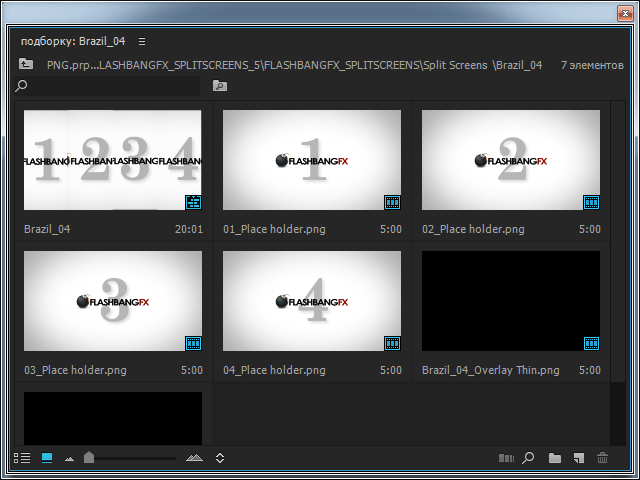Click the Brazil_04 name label

(x=47, y=229)
